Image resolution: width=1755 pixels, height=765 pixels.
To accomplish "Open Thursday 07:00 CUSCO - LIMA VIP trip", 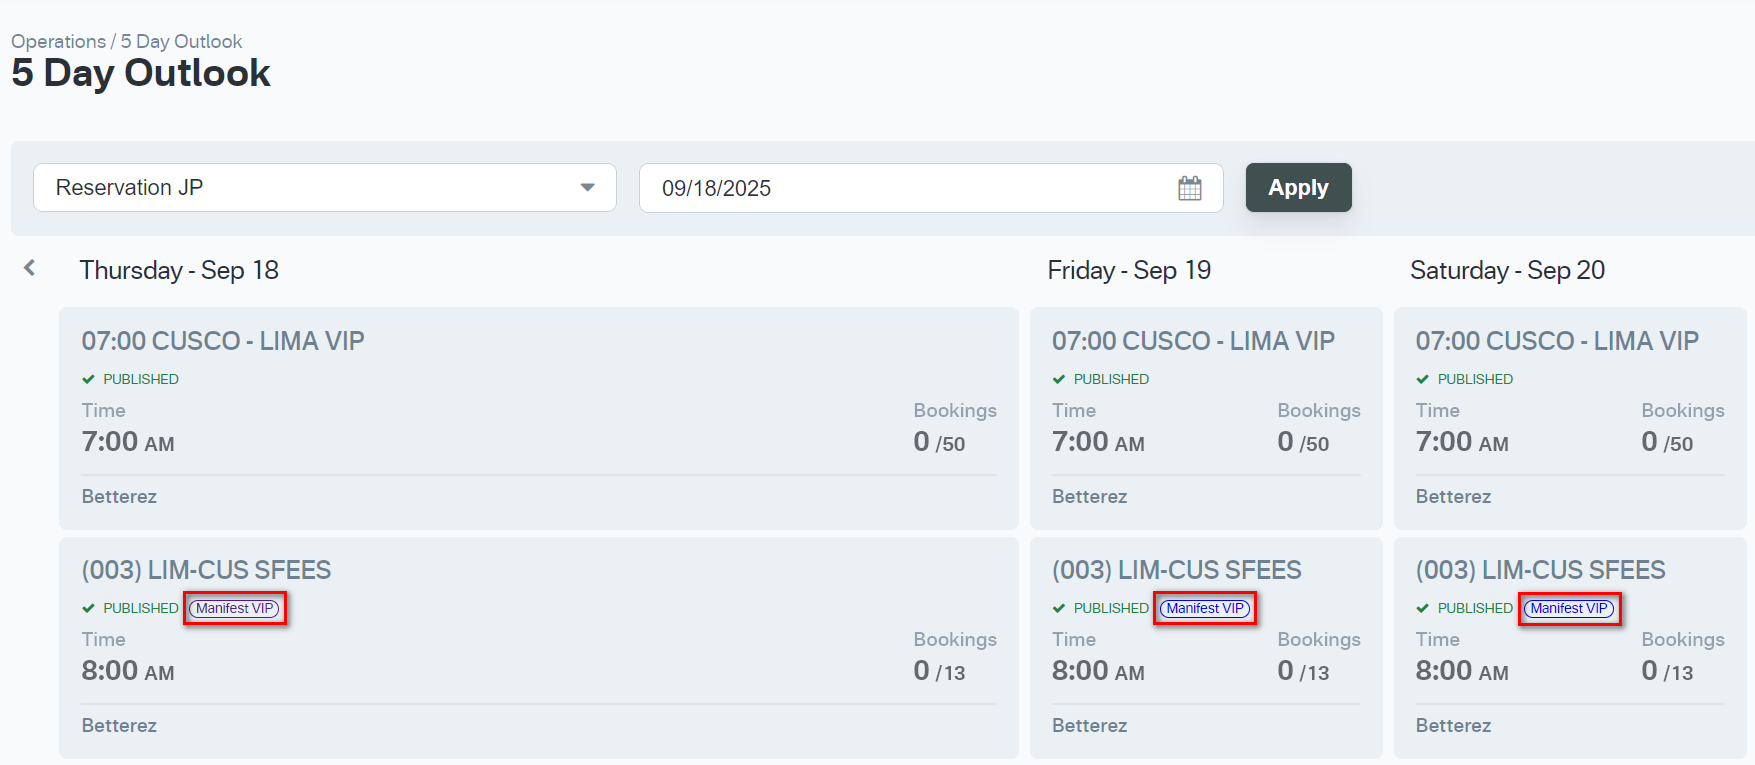I will tap(223, 341).
